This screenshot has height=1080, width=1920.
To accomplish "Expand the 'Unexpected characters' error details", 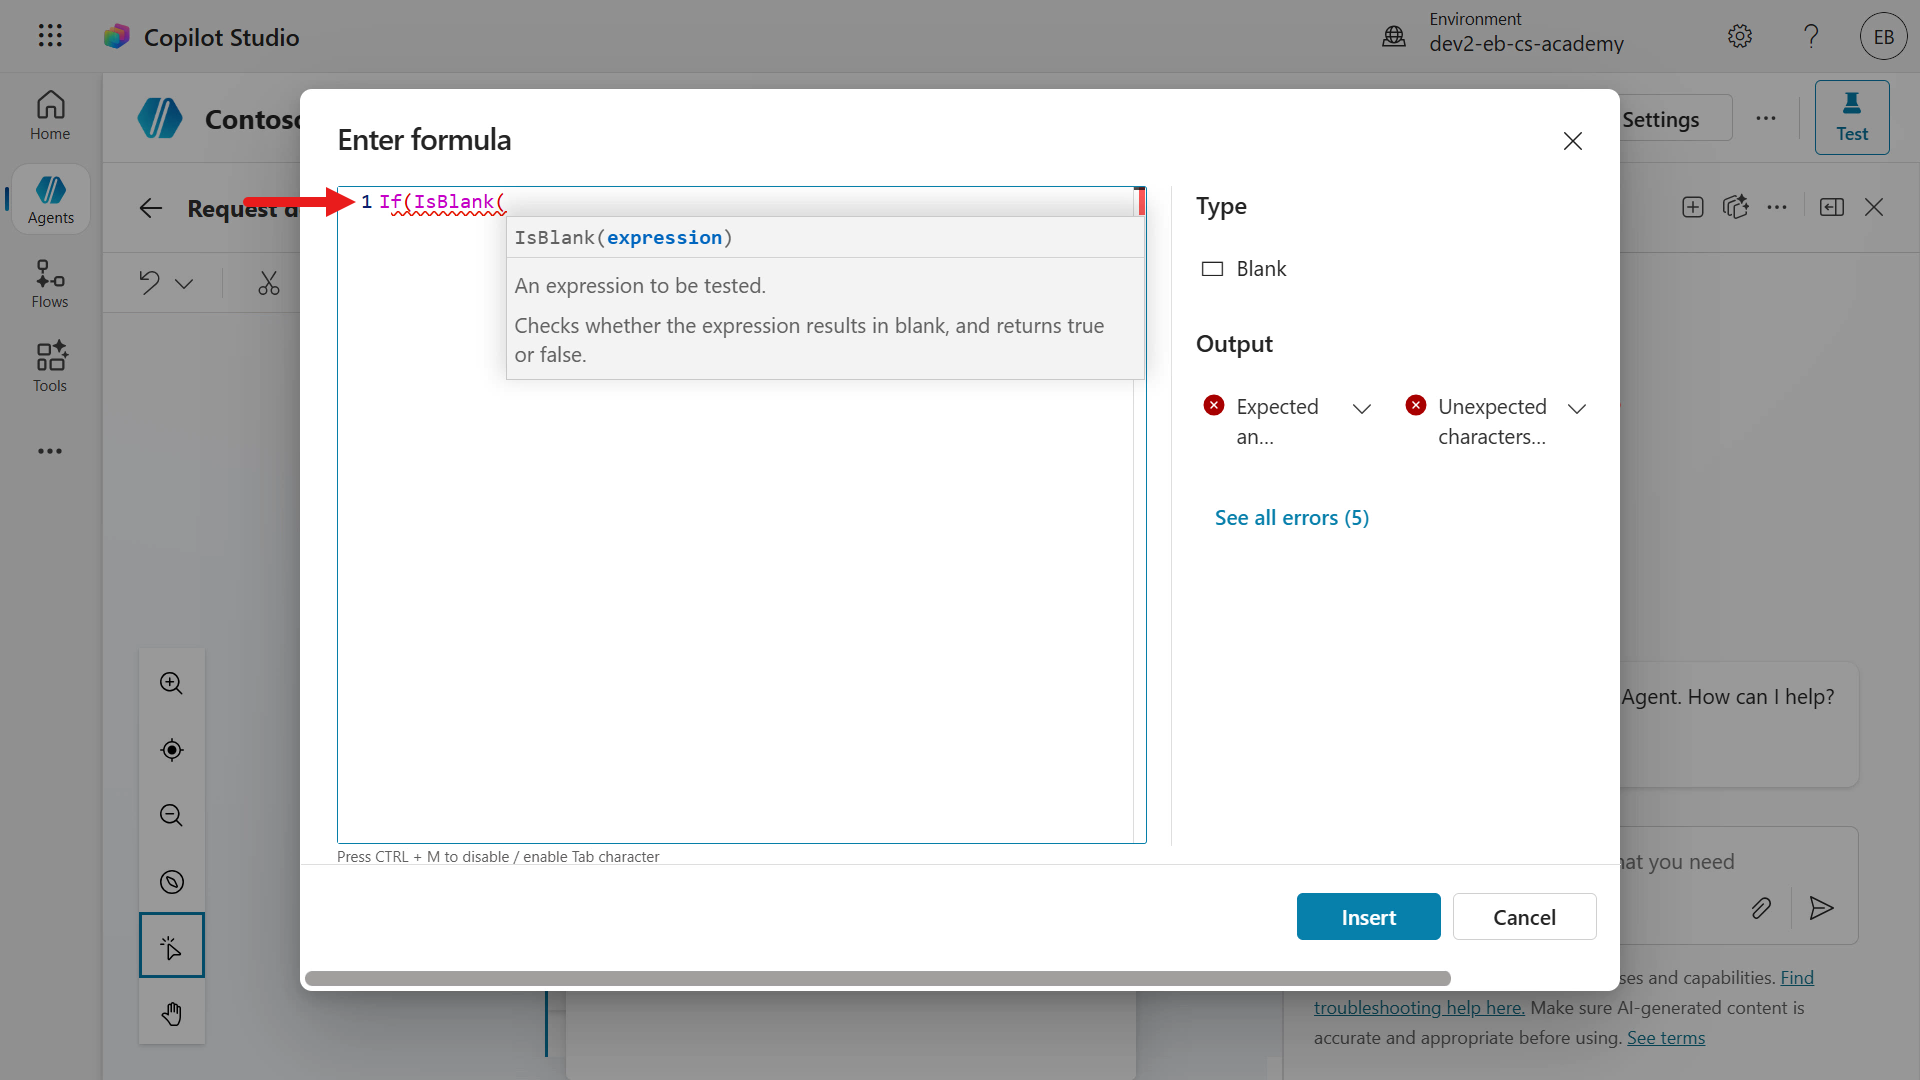I will pos(1577,408).
